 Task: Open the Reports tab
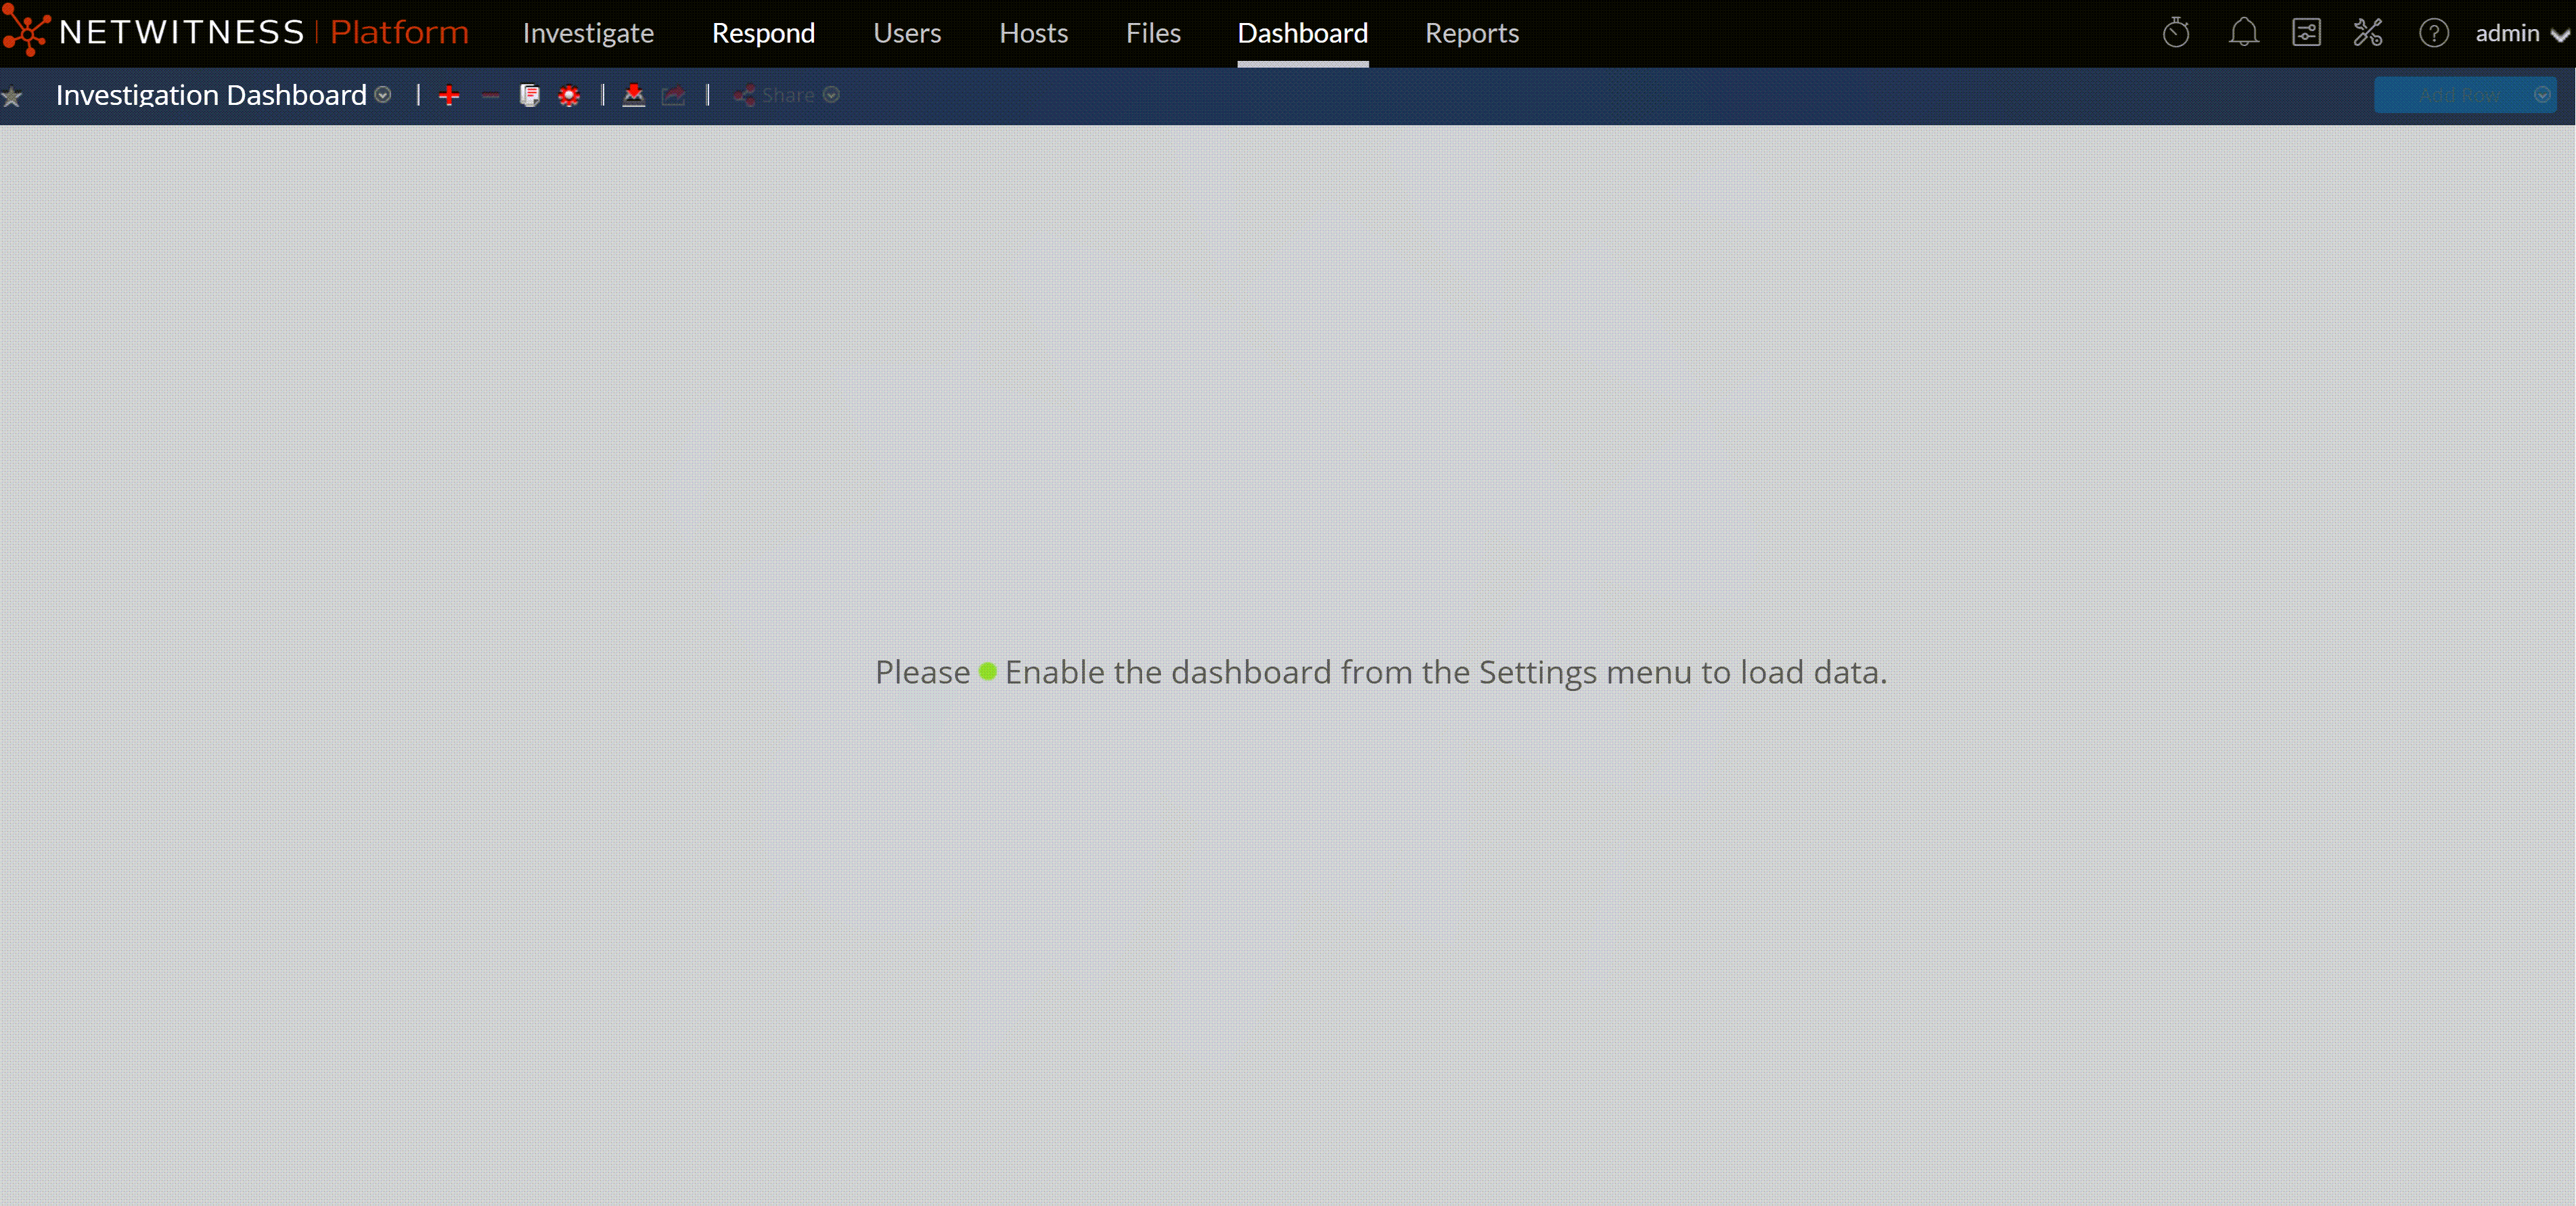click(x=1471, y=33)
